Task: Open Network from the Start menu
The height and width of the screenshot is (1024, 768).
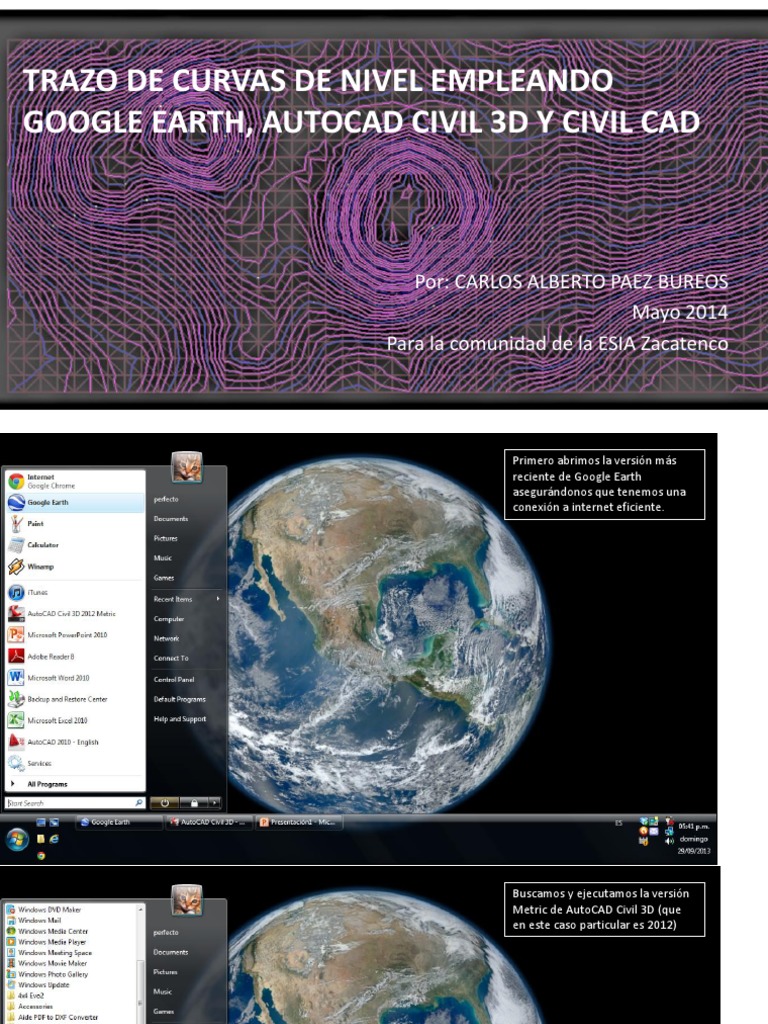Action: pos(167,638)
